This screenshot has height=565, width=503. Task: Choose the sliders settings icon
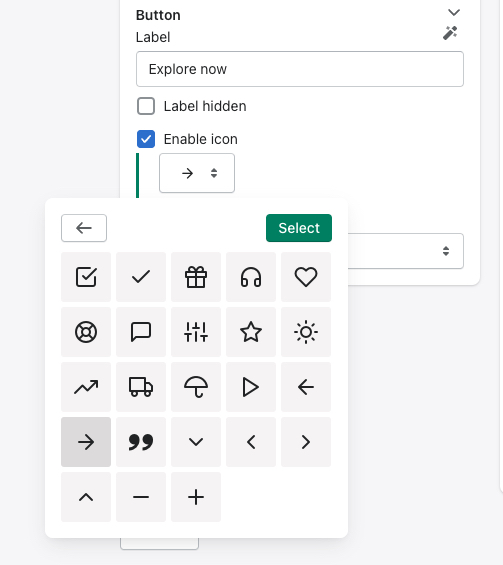click(196, 332)
